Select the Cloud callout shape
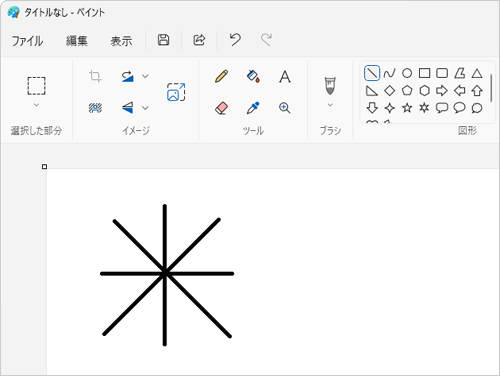 [x=477, y=108]
